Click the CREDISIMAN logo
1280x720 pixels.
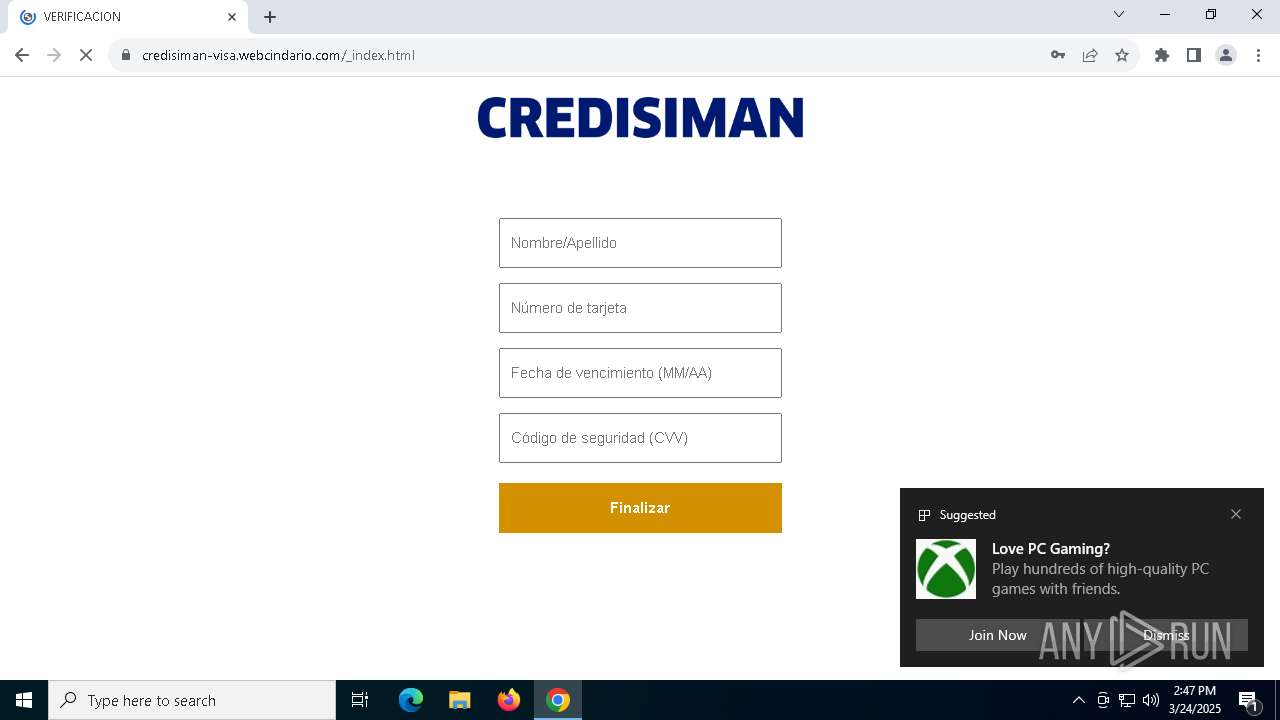(640, 118)
